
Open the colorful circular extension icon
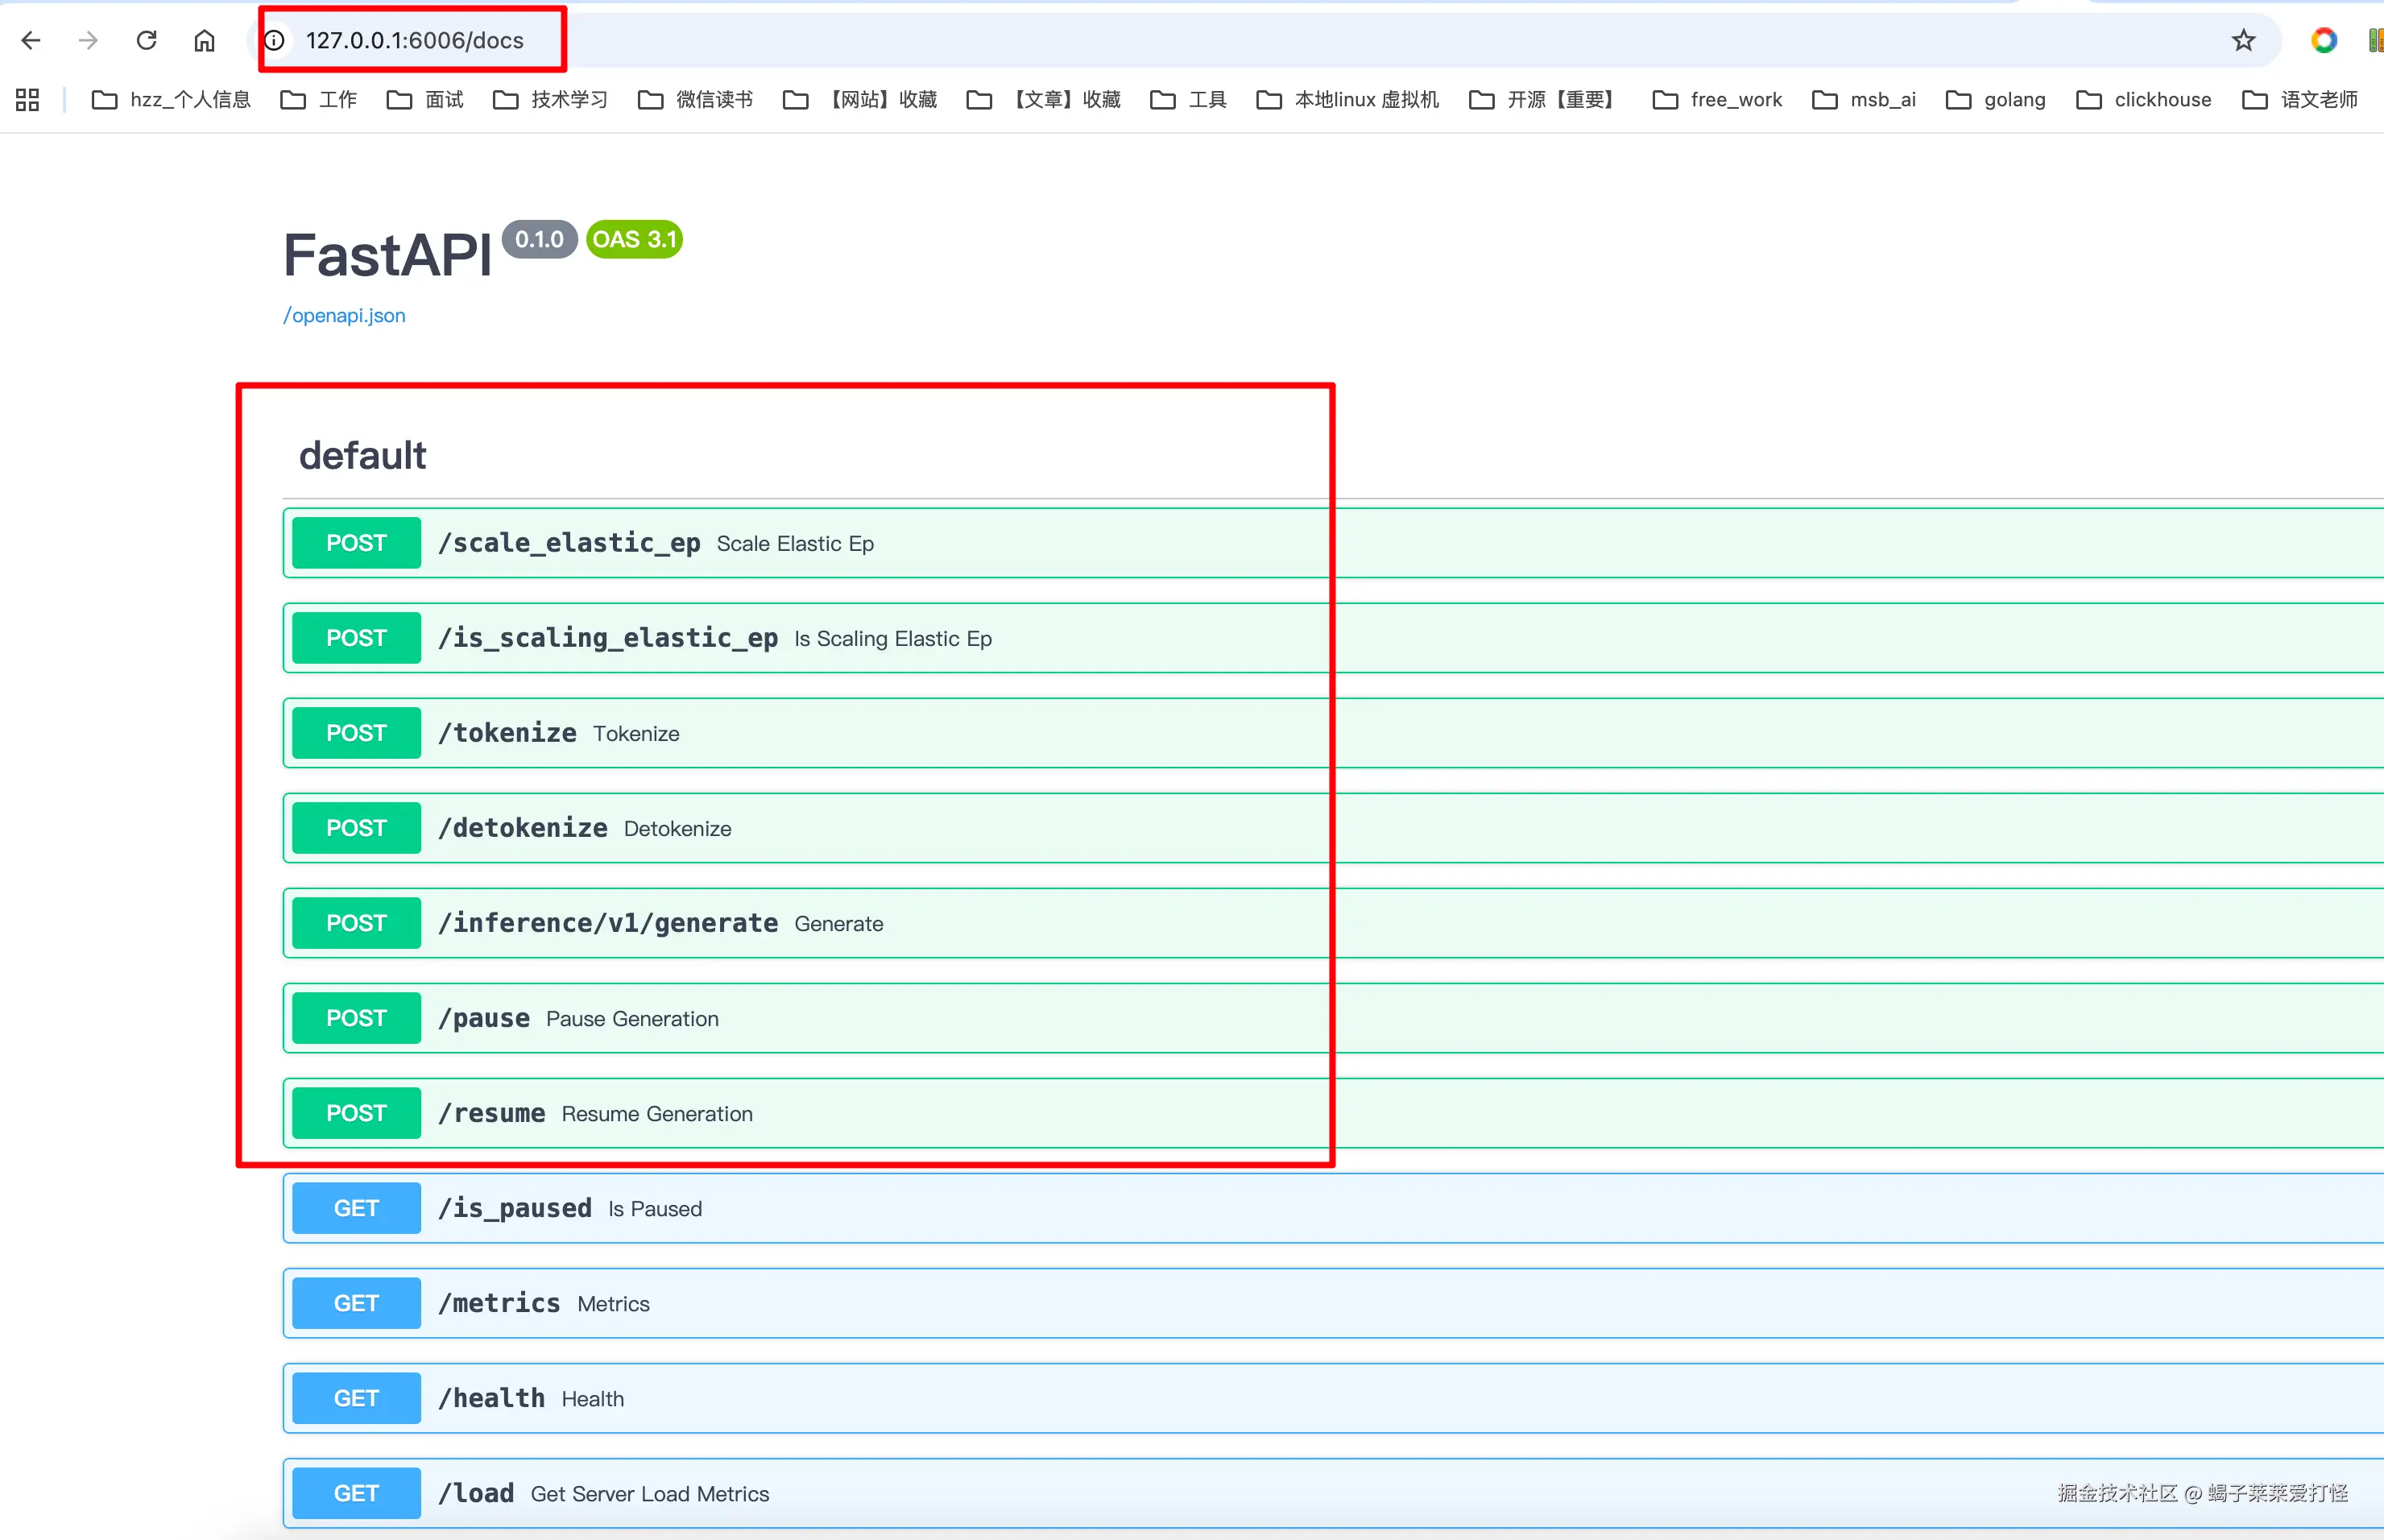[2324, 40]
